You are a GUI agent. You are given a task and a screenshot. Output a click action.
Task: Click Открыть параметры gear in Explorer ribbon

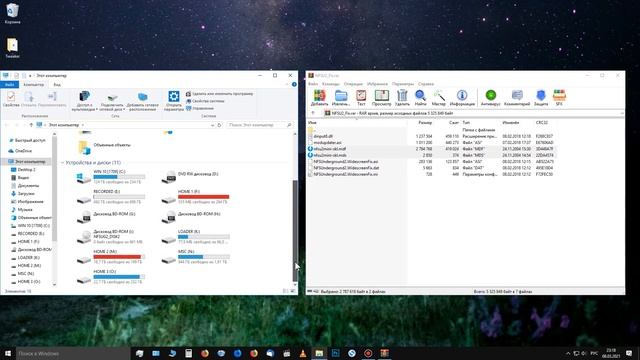(173, 101)
